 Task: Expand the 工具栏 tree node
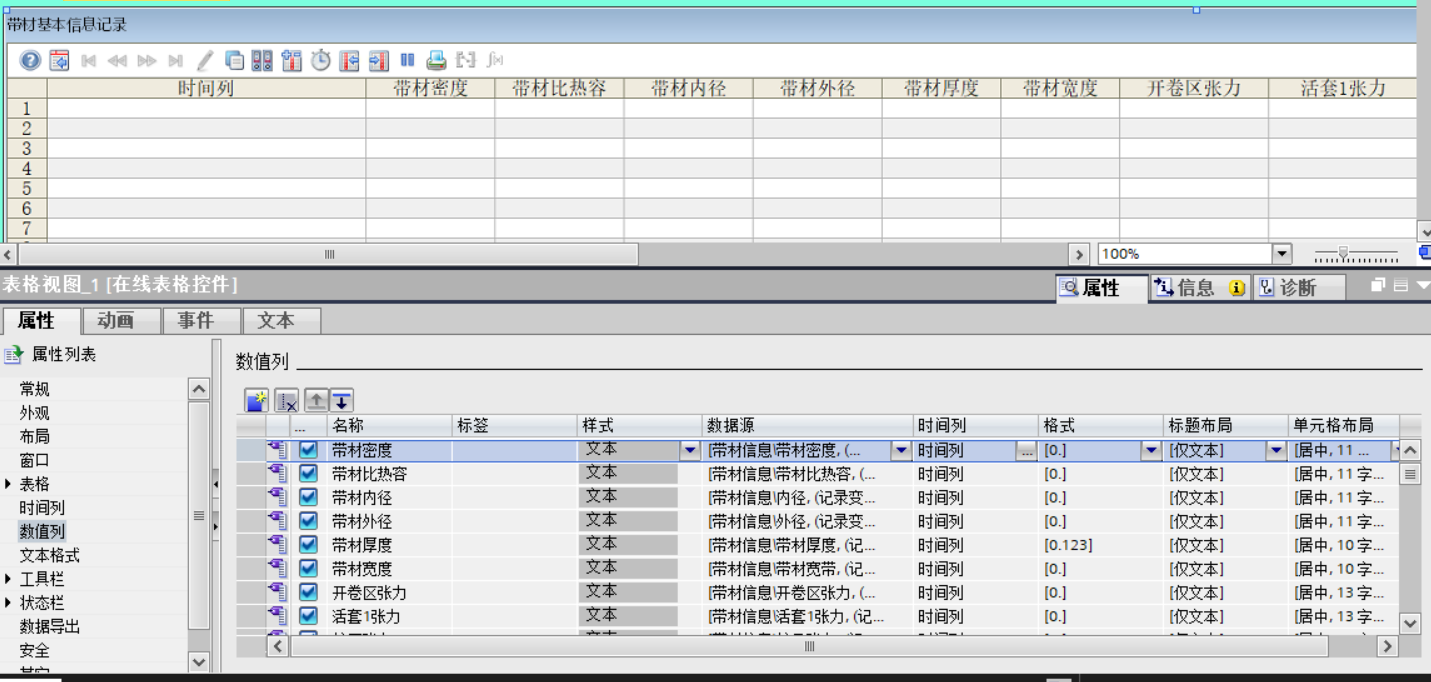(9, 579)
